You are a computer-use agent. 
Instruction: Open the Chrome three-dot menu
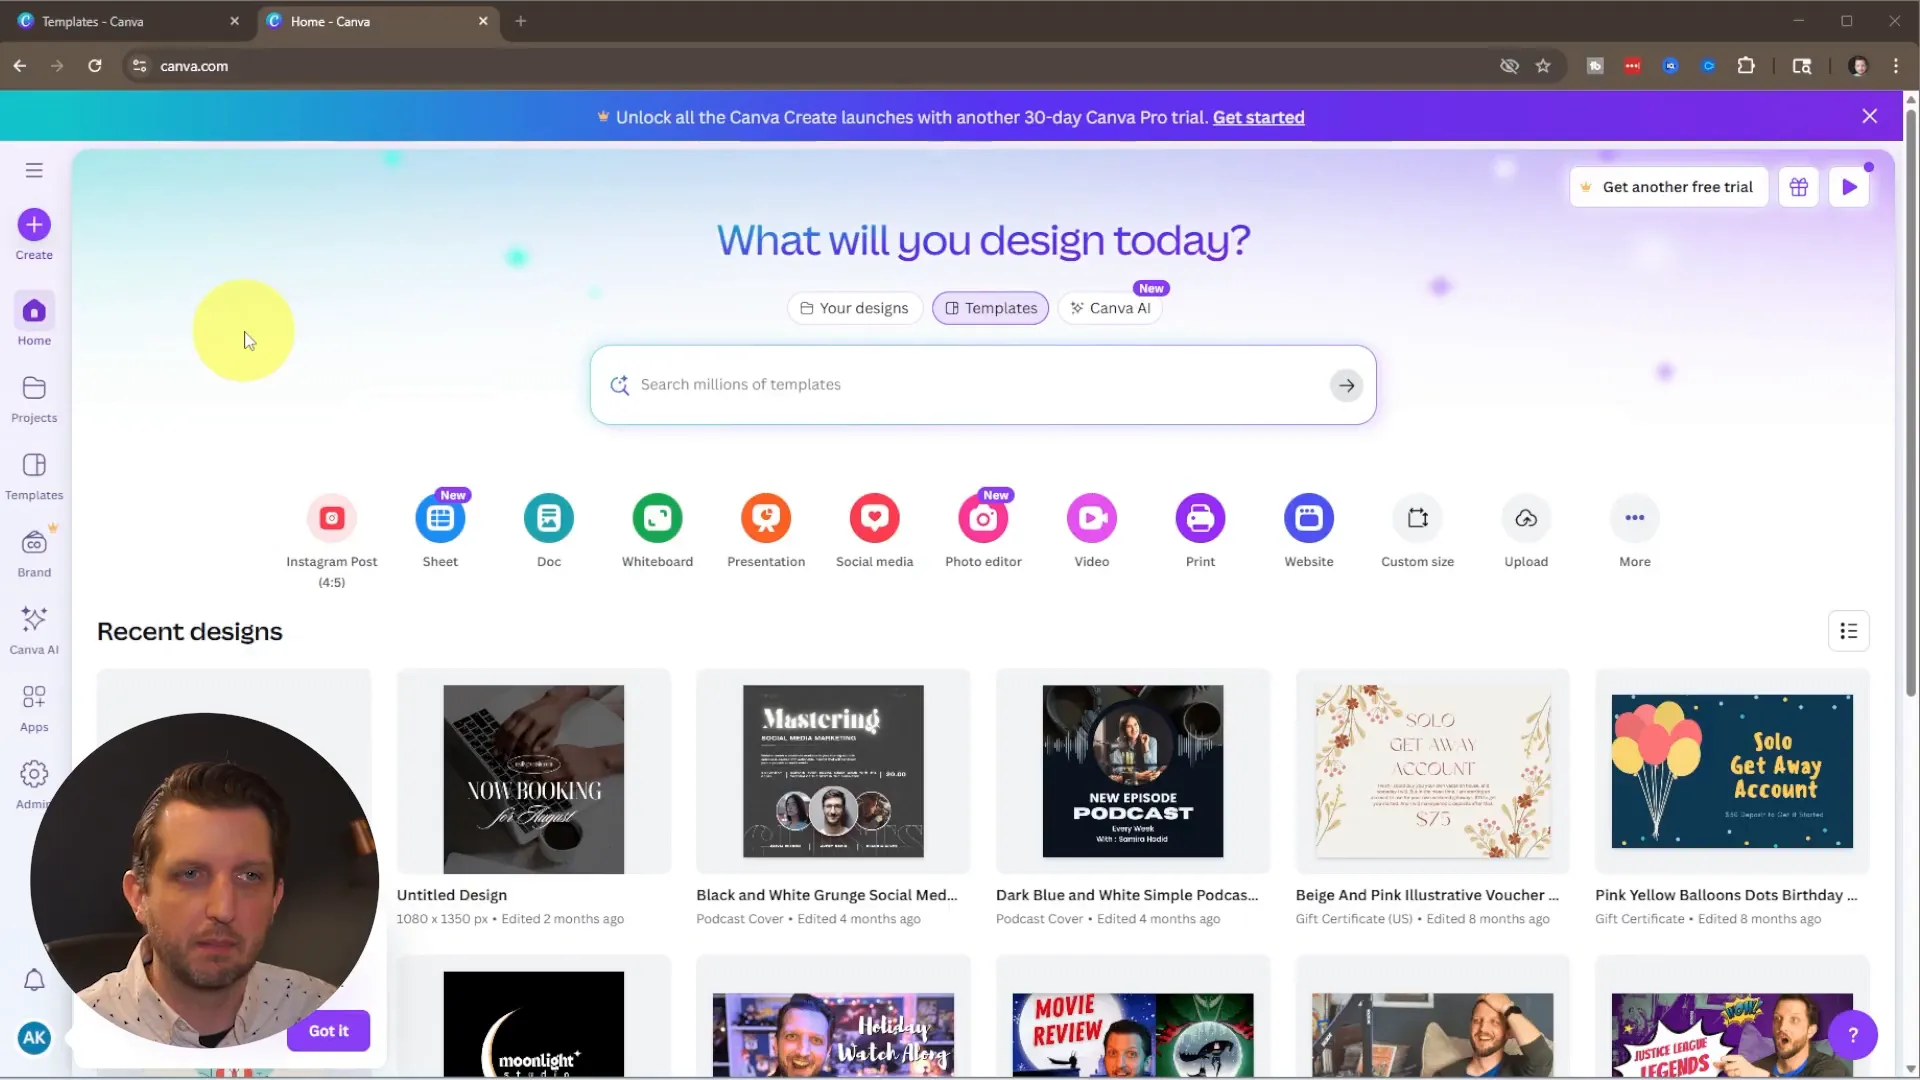(x=1896, y=66)
